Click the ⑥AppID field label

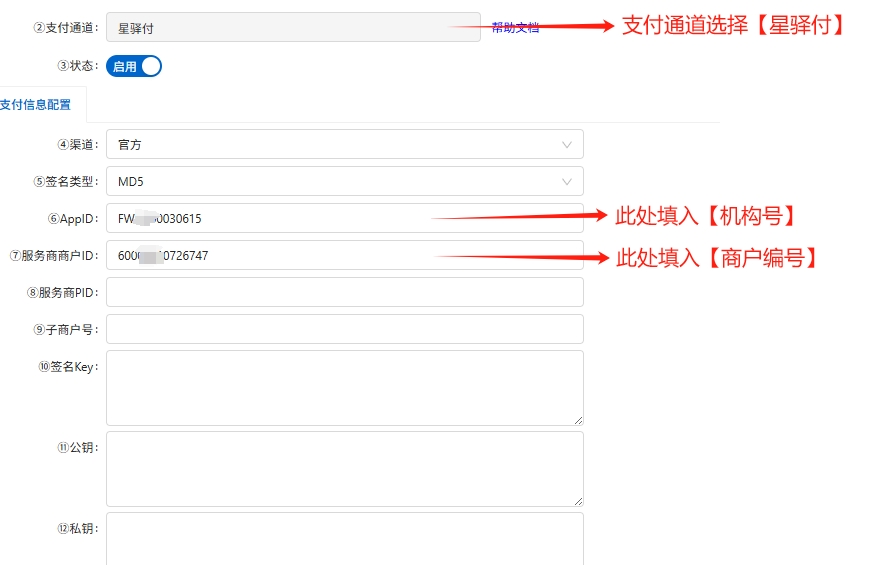tap(73, 219)
